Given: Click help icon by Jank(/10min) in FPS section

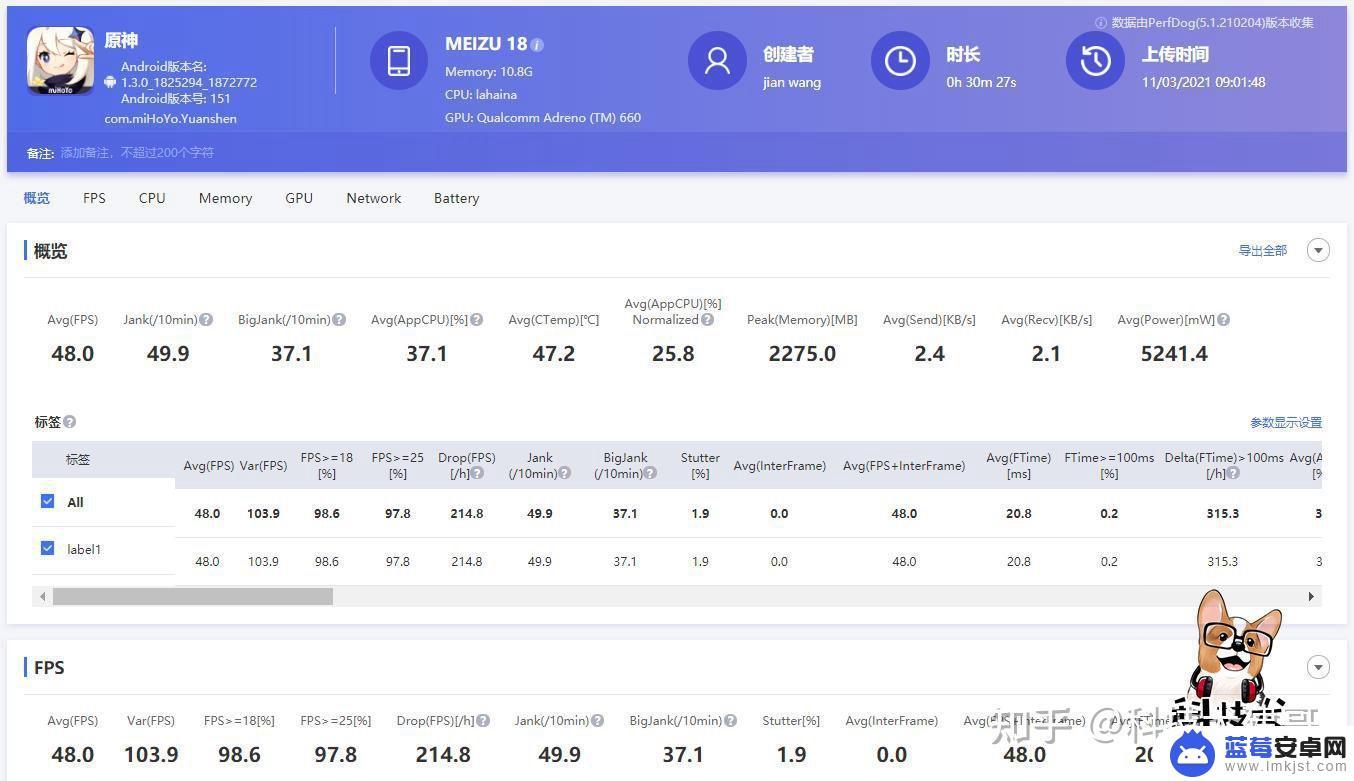Looking at the screenshot, I should (597, 720).
